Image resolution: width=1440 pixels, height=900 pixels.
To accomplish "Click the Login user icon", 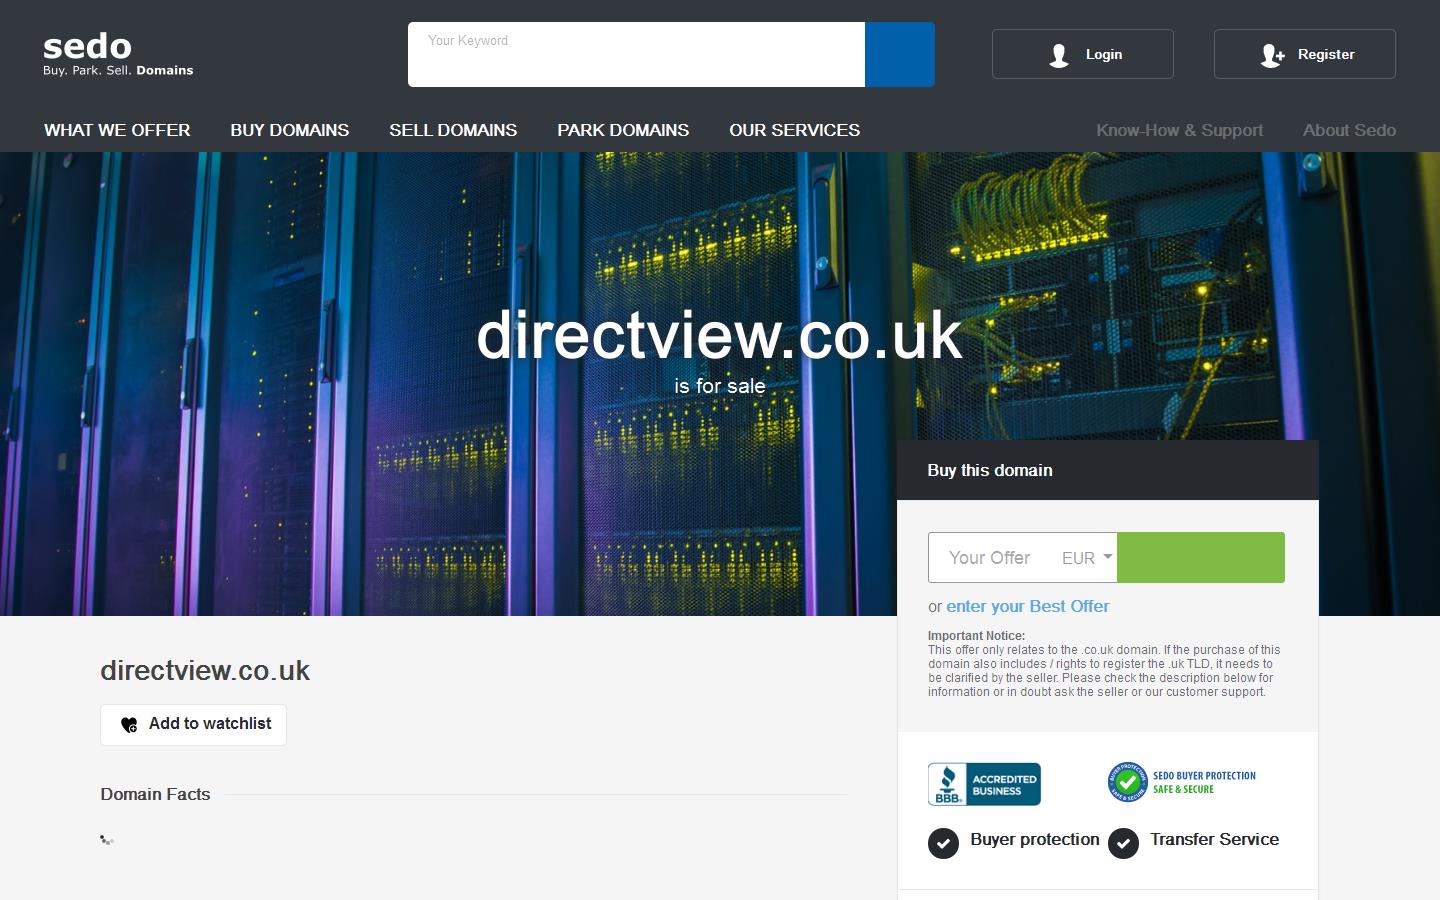I will [x=1059, y=55].
